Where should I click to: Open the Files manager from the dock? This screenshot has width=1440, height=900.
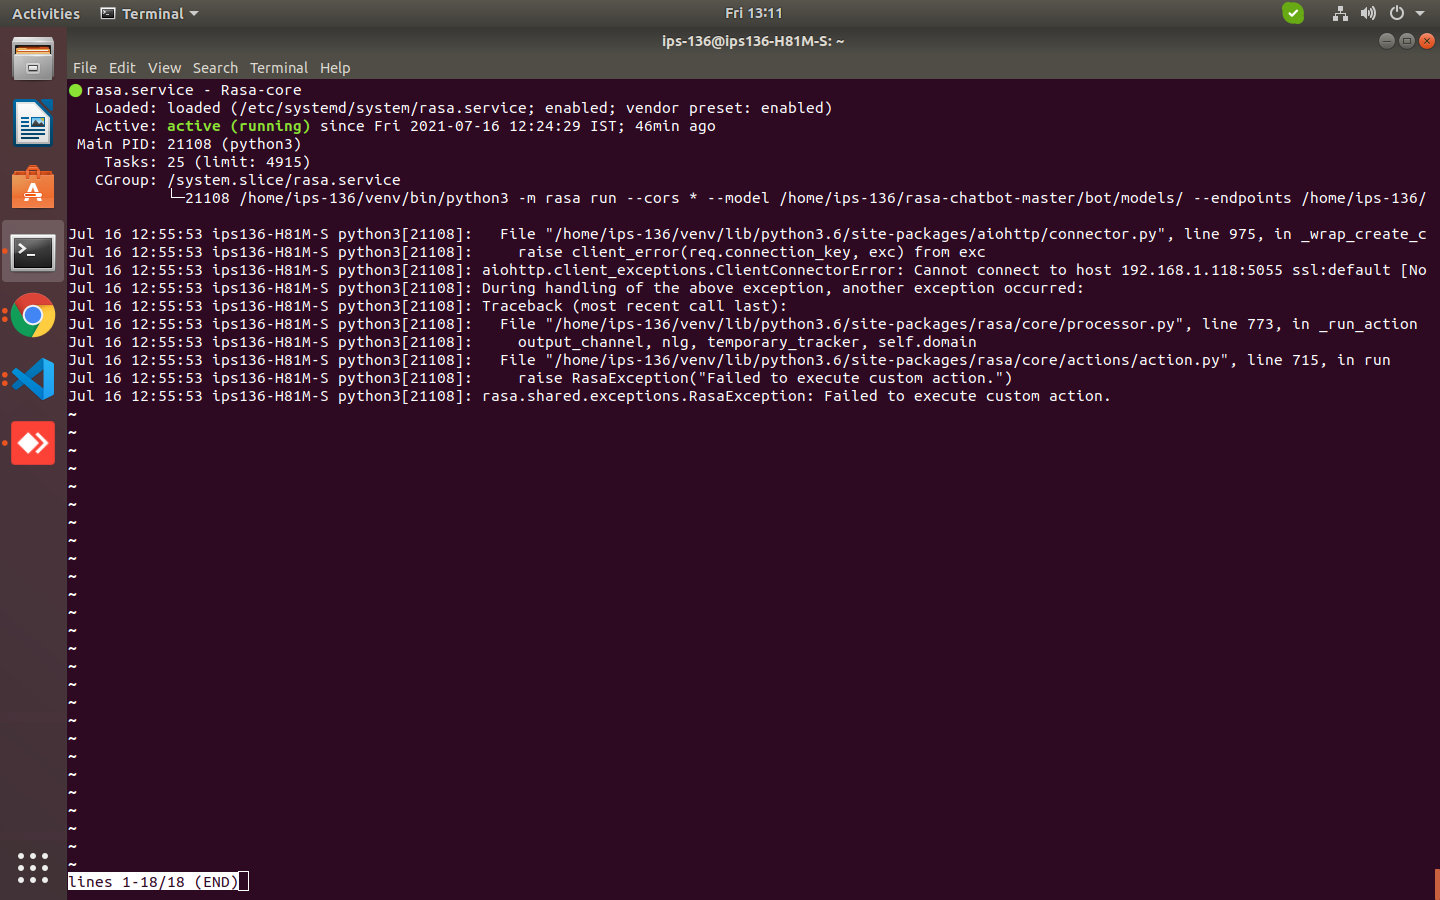33,59
